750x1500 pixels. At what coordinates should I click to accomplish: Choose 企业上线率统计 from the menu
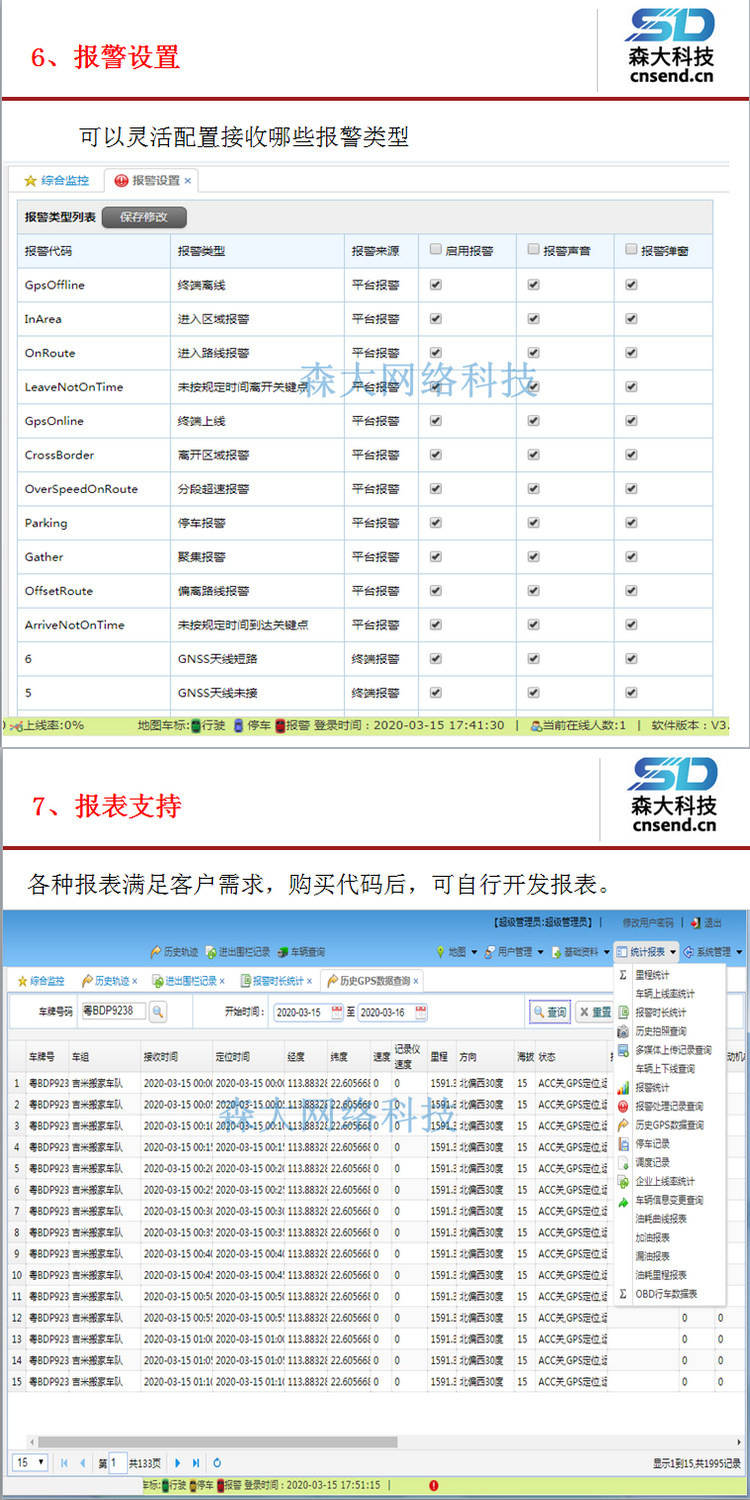[664, 1181]
